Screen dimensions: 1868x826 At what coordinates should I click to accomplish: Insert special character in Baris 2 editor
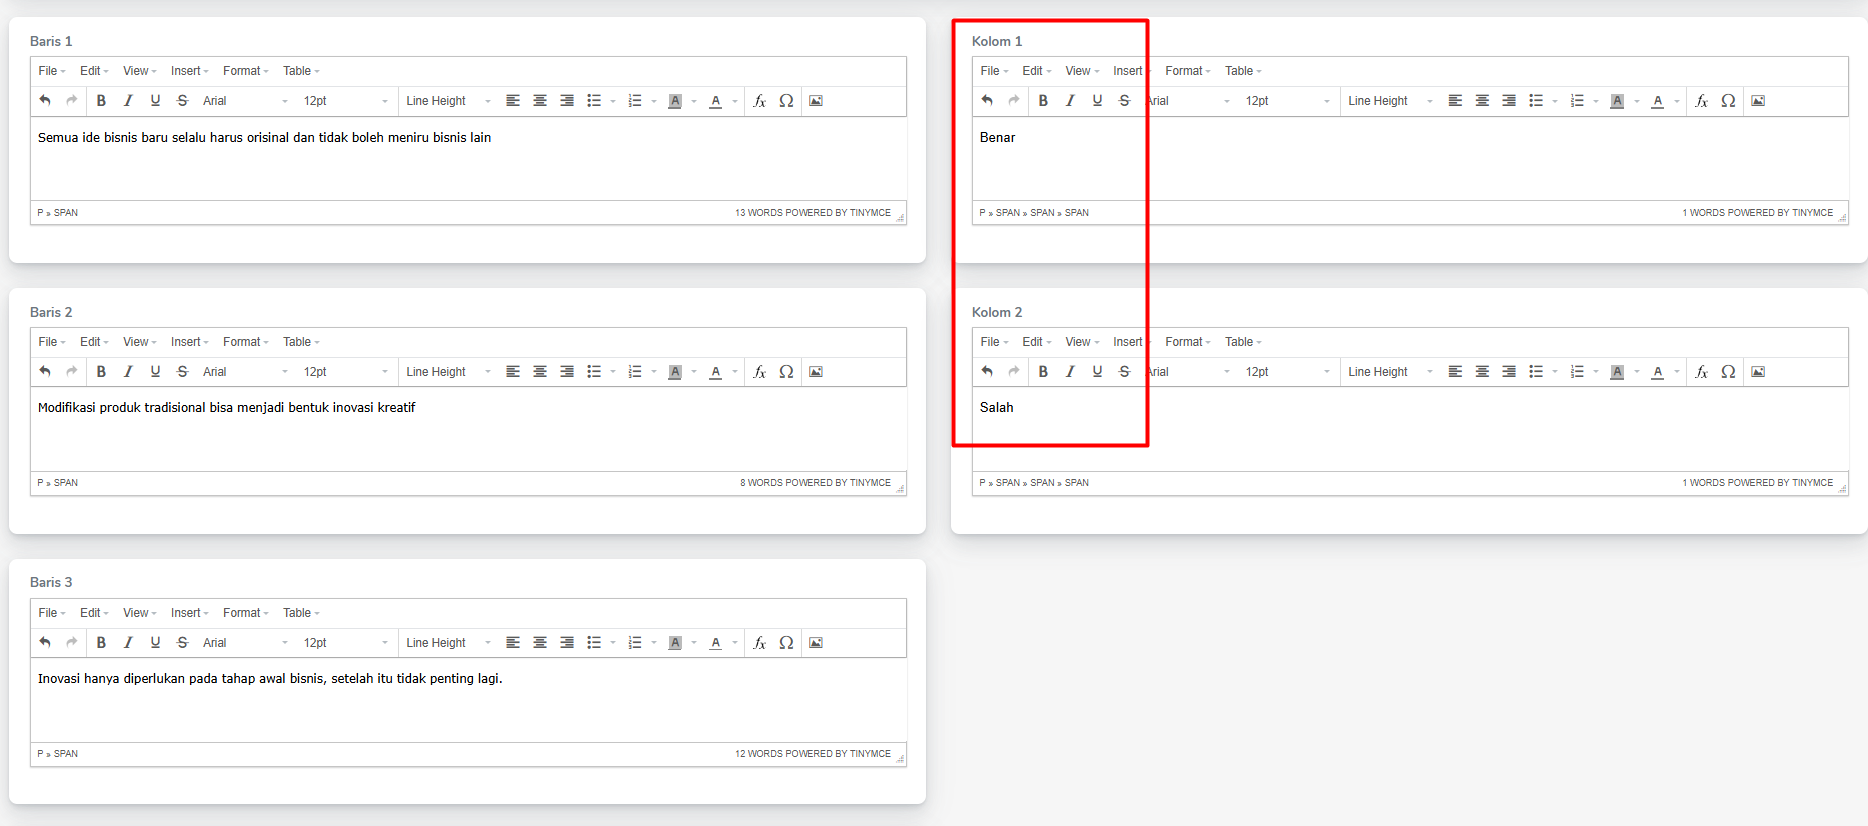pos(786,372)
